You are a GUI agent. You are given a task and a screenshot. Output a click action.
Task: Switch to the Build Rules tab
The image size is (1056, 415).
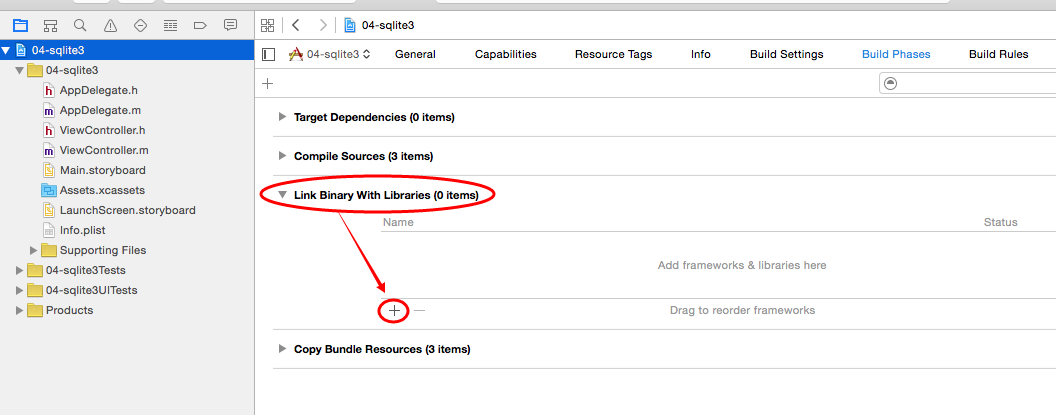tap(999, 55)
